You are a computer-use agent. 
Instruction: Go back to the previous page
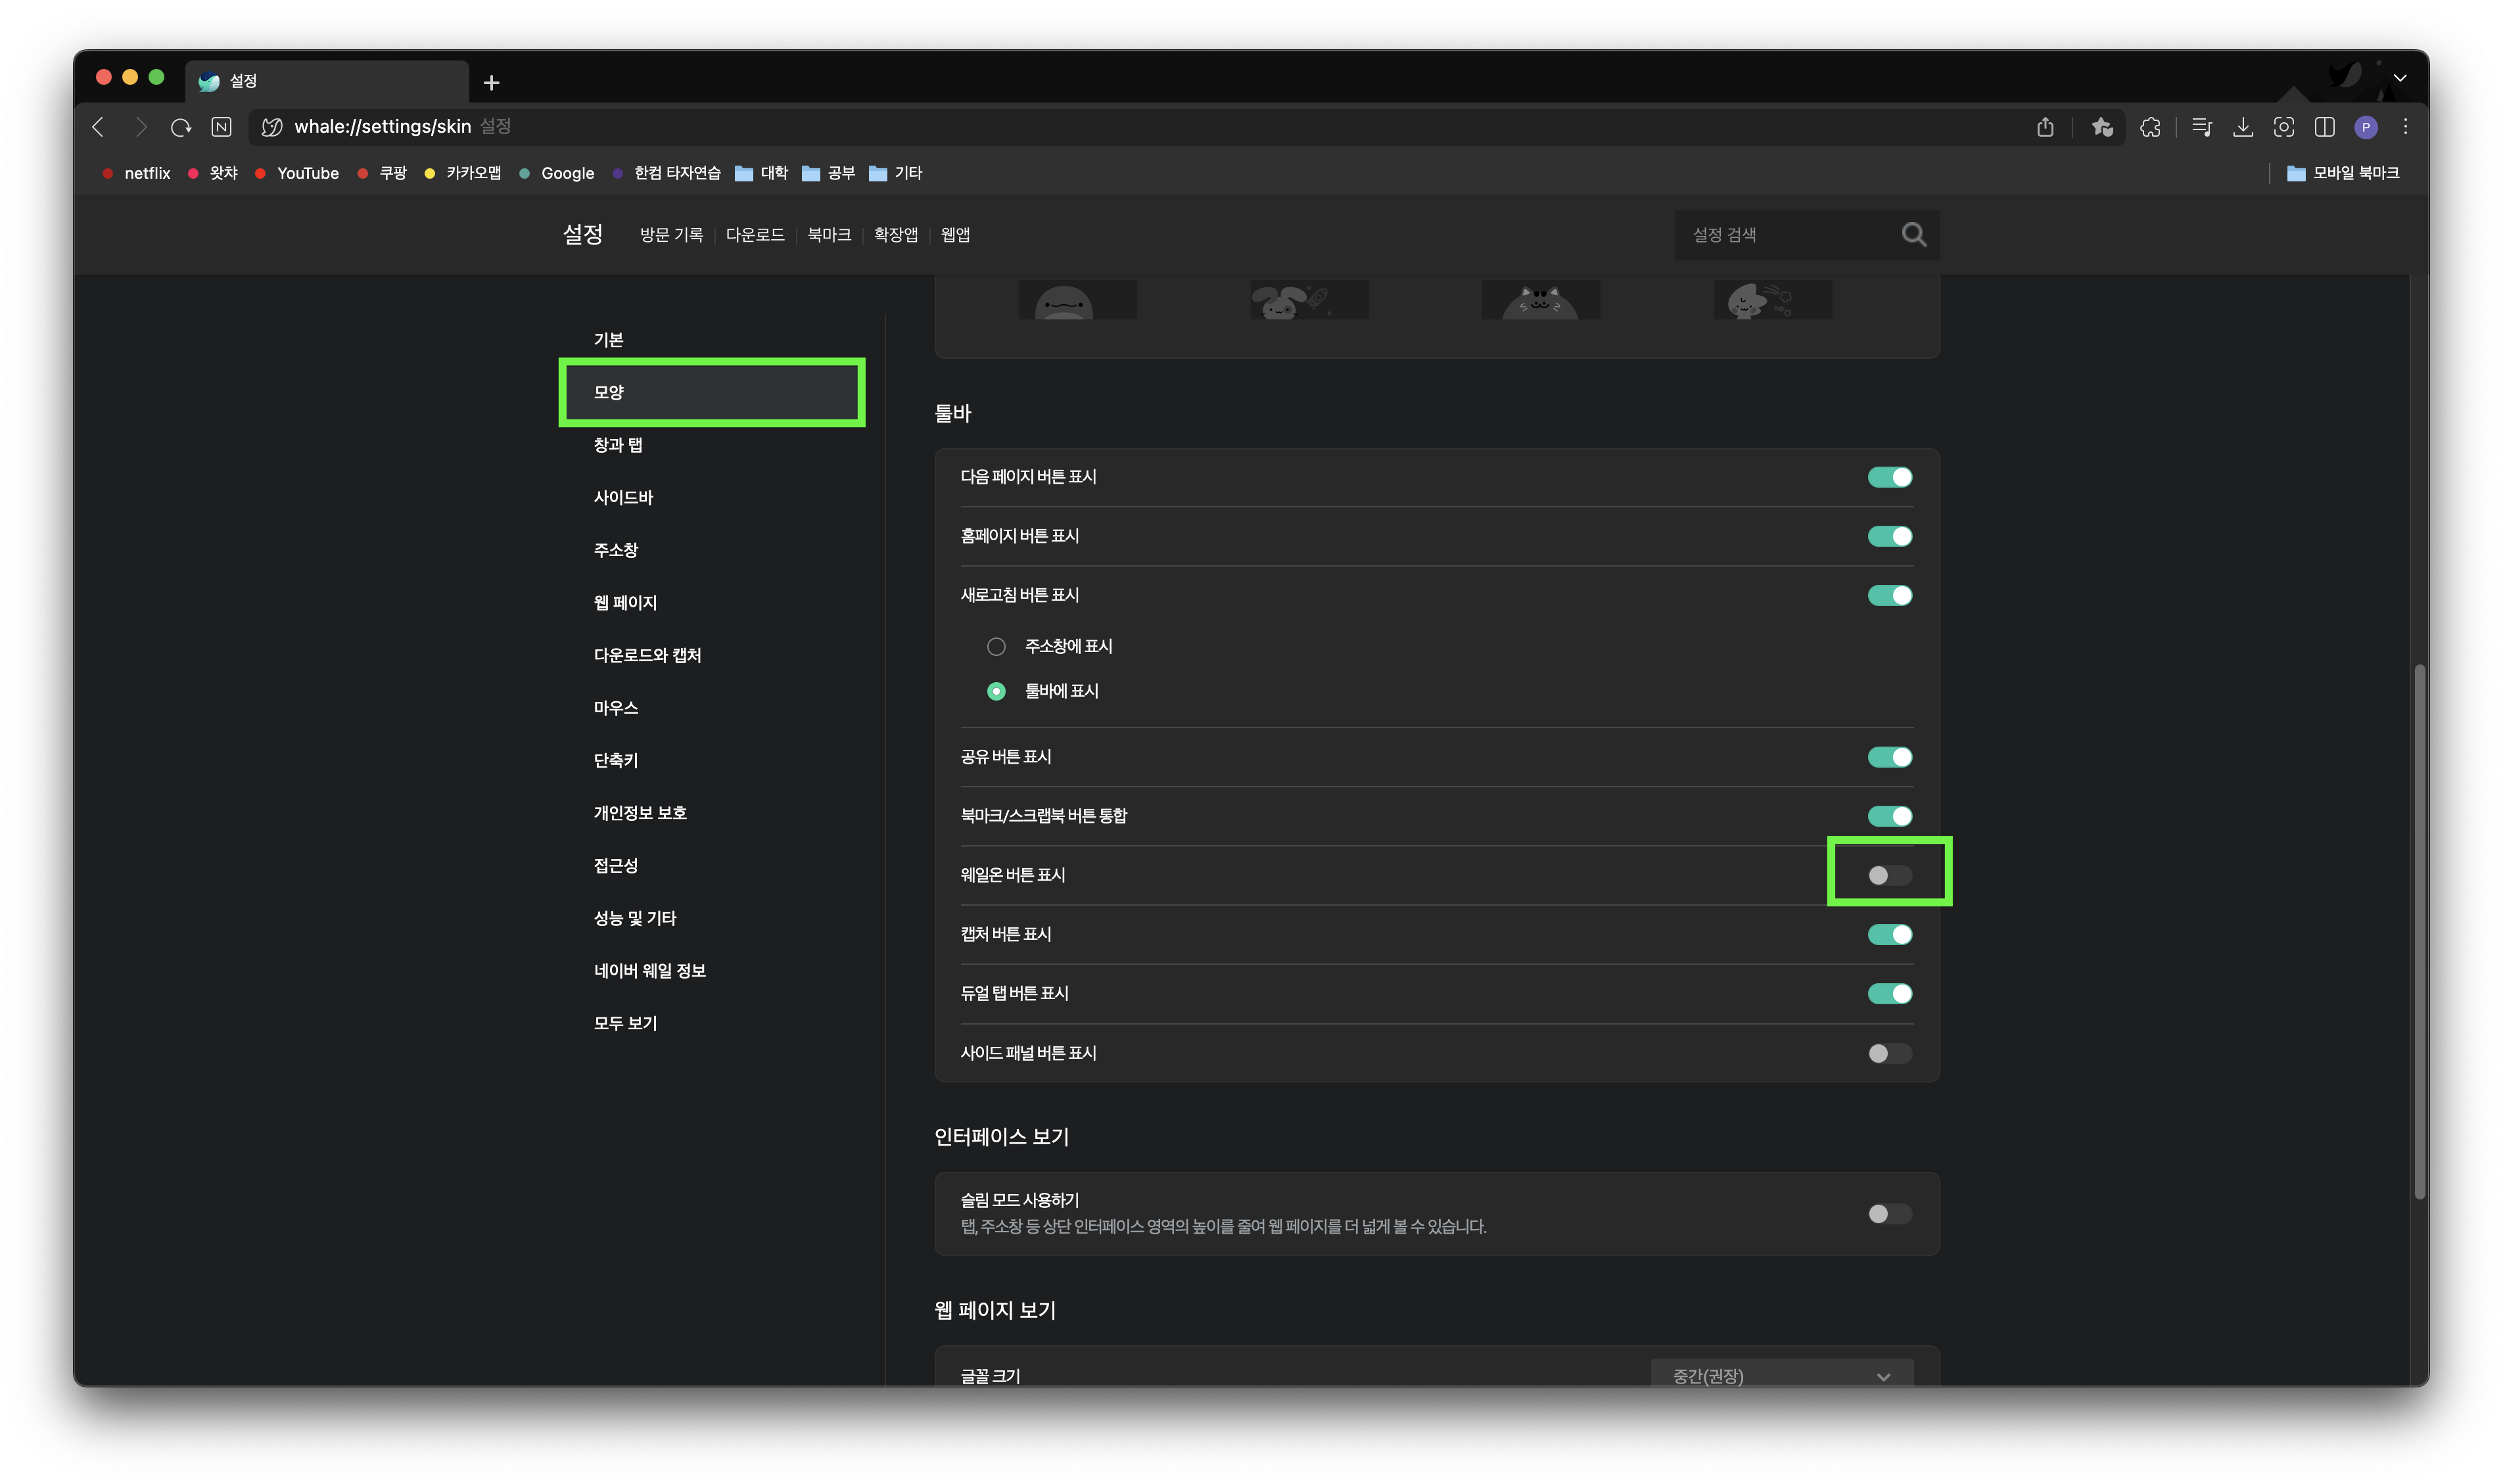pos(98,127)
